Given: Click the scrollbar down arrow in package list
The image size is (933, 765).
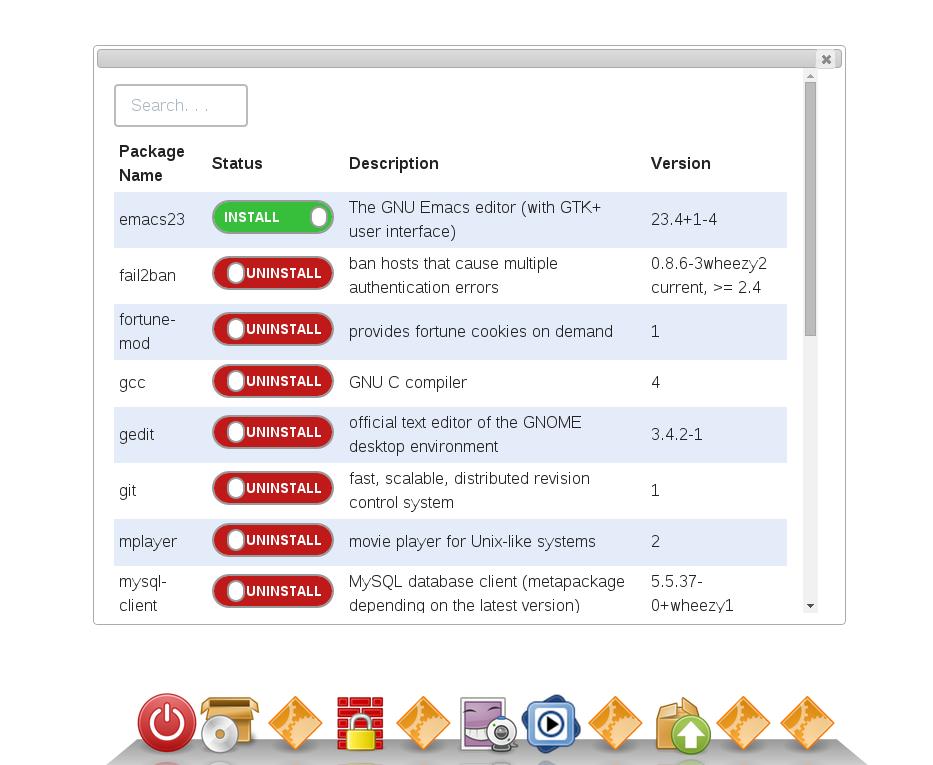Looking at the screenshot, I should 810,606.
